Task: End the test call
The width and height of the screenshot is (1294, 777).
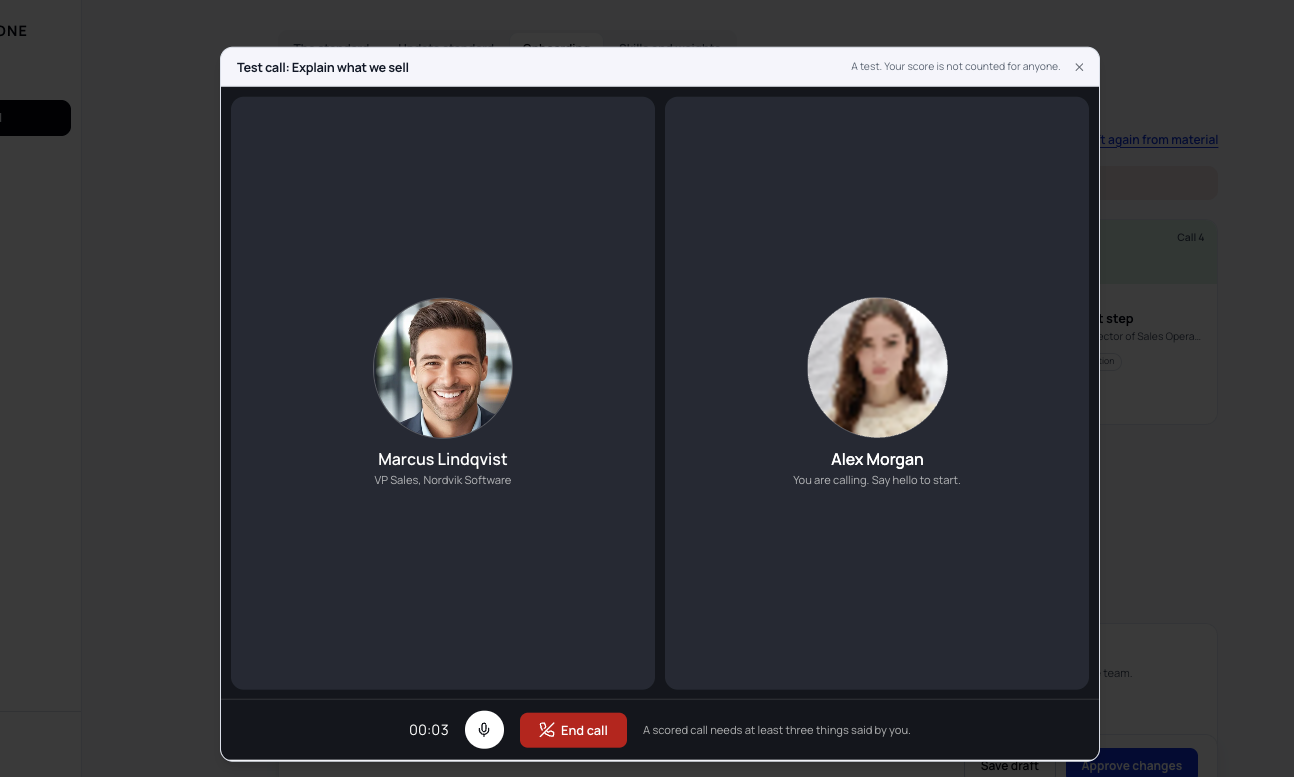Action: click(x=573, y=730)
